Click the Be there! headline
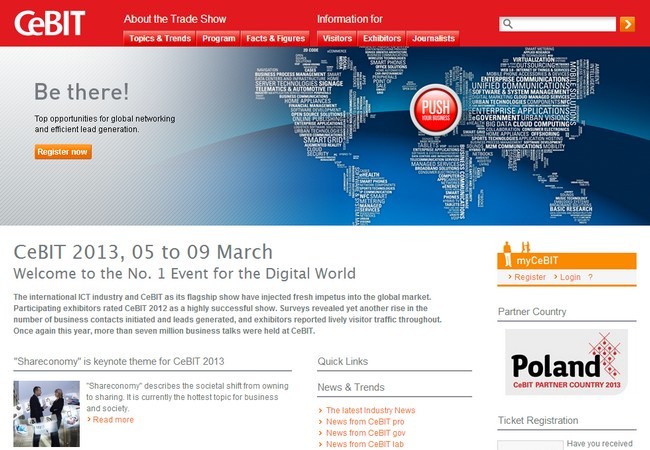650x450 pixels. point(82,92)
